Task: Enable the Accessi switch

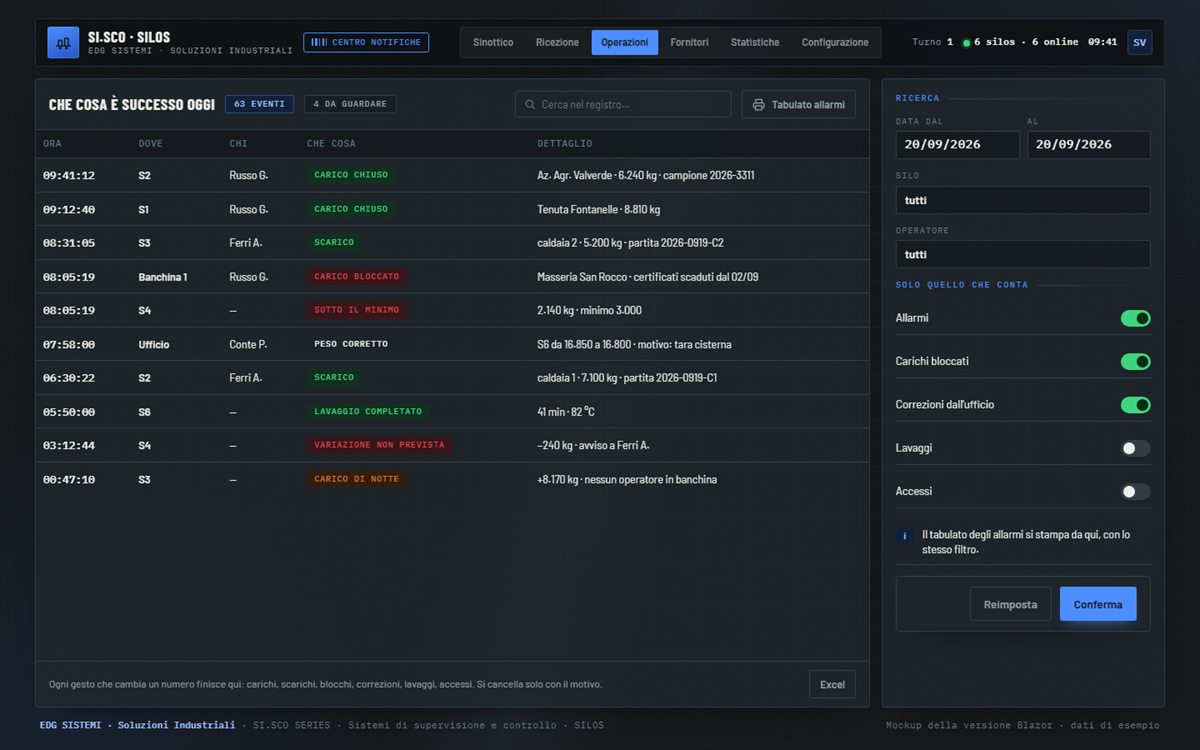Action: pyautogui.click(x=1135, y=491)
